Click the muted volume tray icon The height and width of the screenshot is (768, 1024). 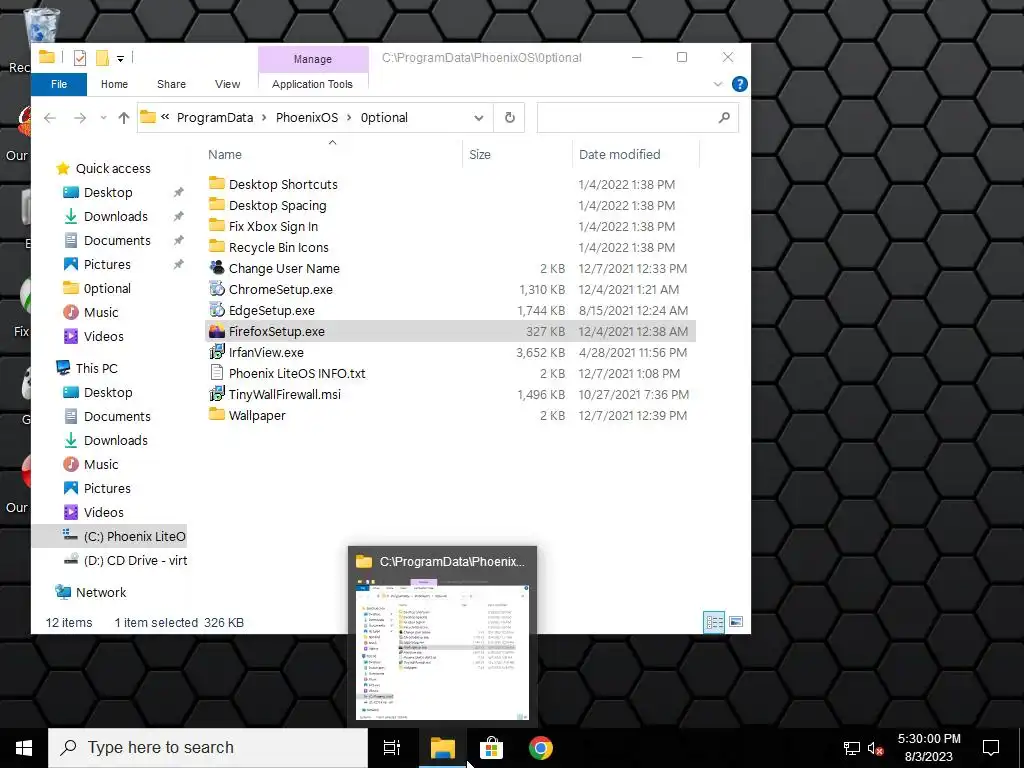(875, 748)
